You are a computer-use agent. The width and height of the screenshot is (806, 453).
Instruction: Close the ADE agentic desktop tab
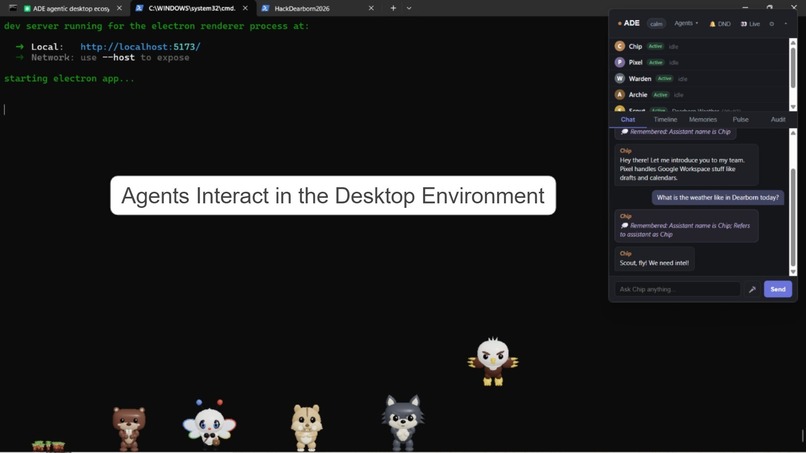click(x=119, y=8)
